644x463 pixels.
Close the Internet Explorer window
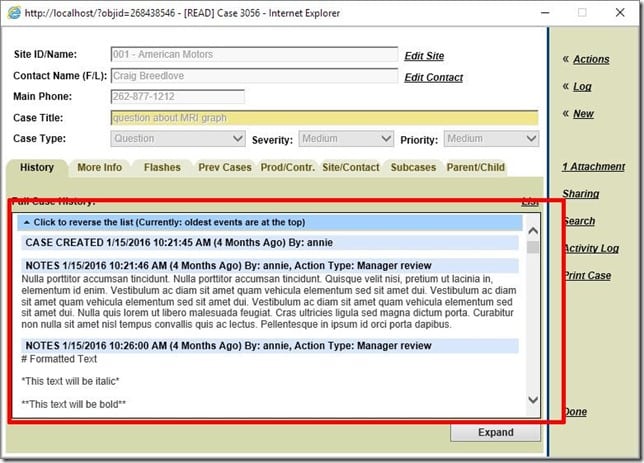pyautogui.click(x=620, y=13)
